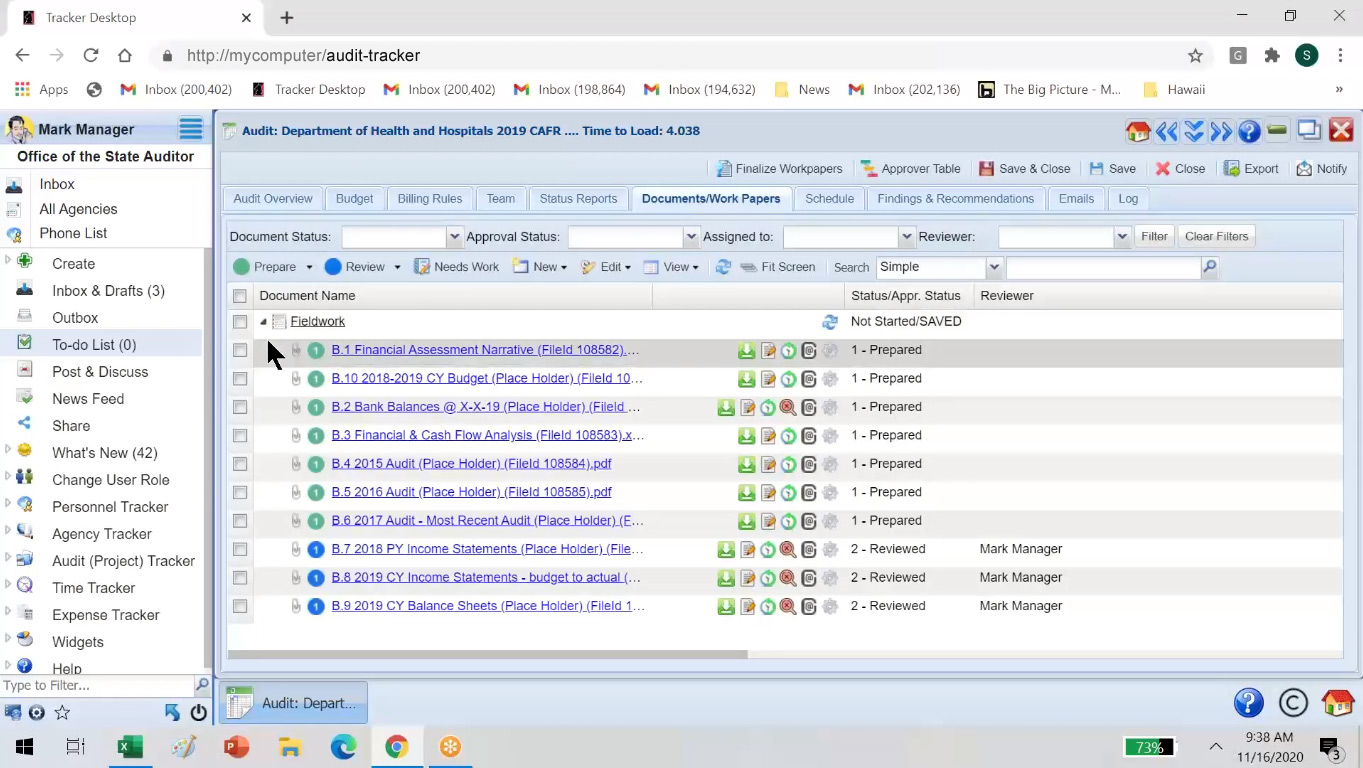The height and width of the screenshot is (768, 1363).
Task: Click the blue refresh arrows icon in the toolbar
Action: click(723, 267)
